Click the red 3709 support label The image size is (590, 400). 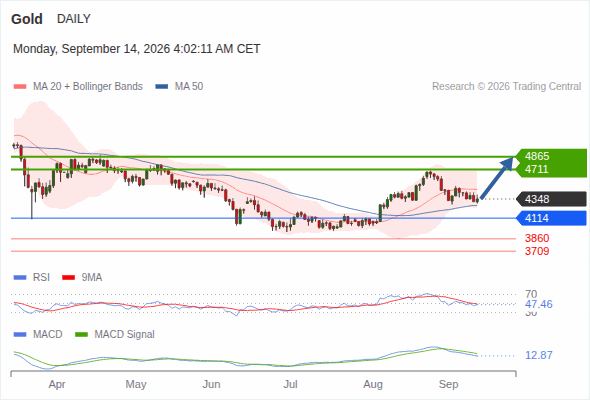537,251
